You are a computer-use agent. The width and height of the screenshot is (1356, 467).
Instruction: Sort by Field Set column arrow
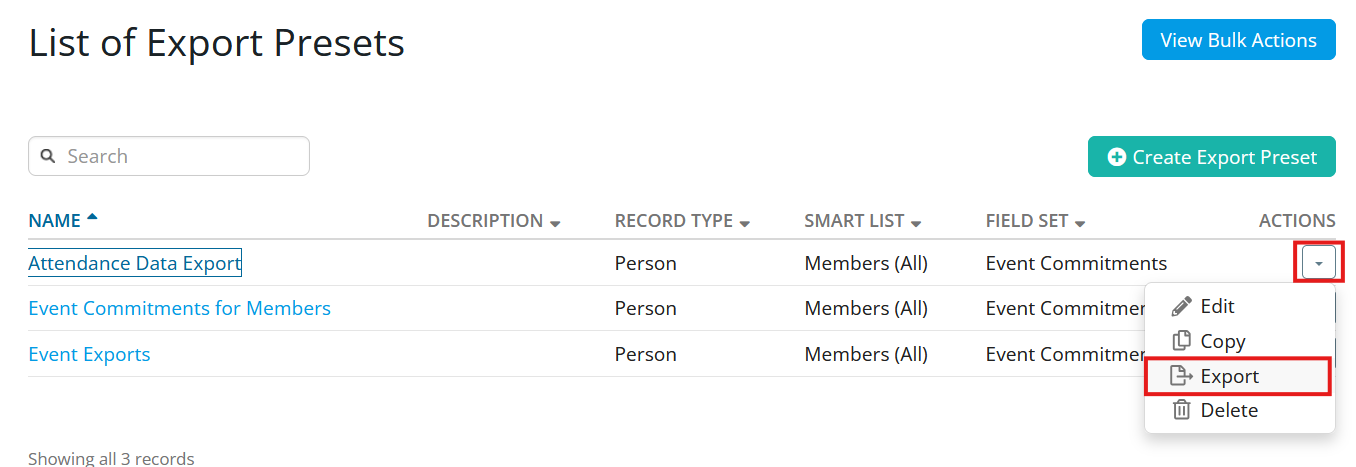[x=1080, y=222]
